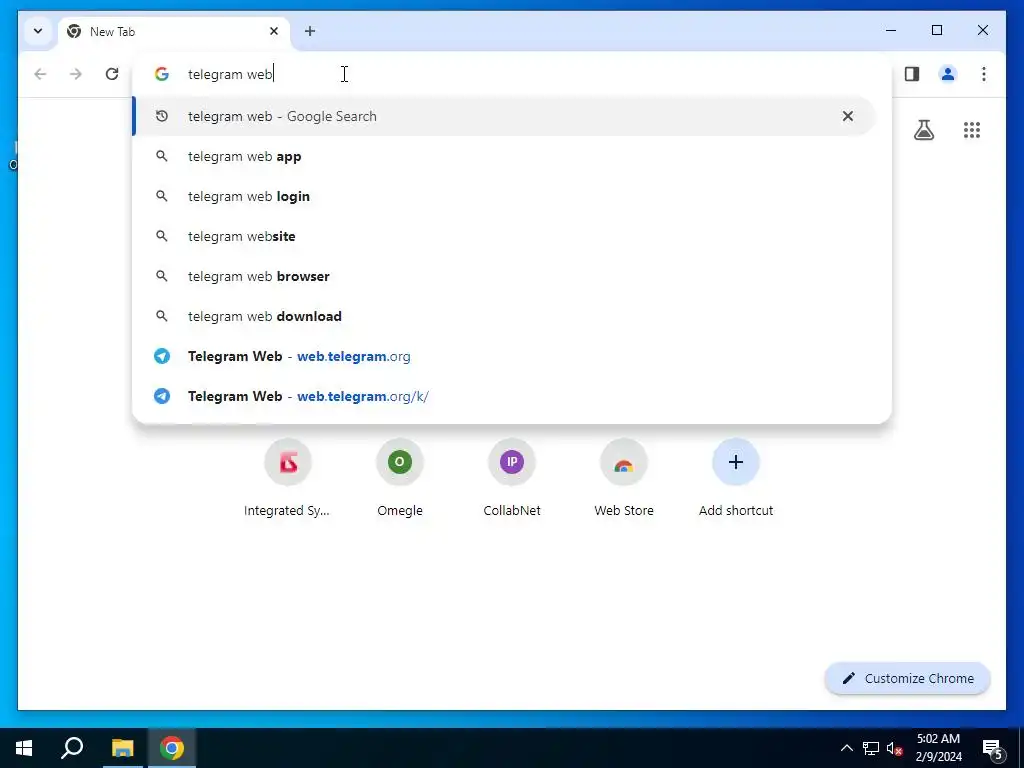
Task: Close the New Tab tab
Action: pos(274,31)
